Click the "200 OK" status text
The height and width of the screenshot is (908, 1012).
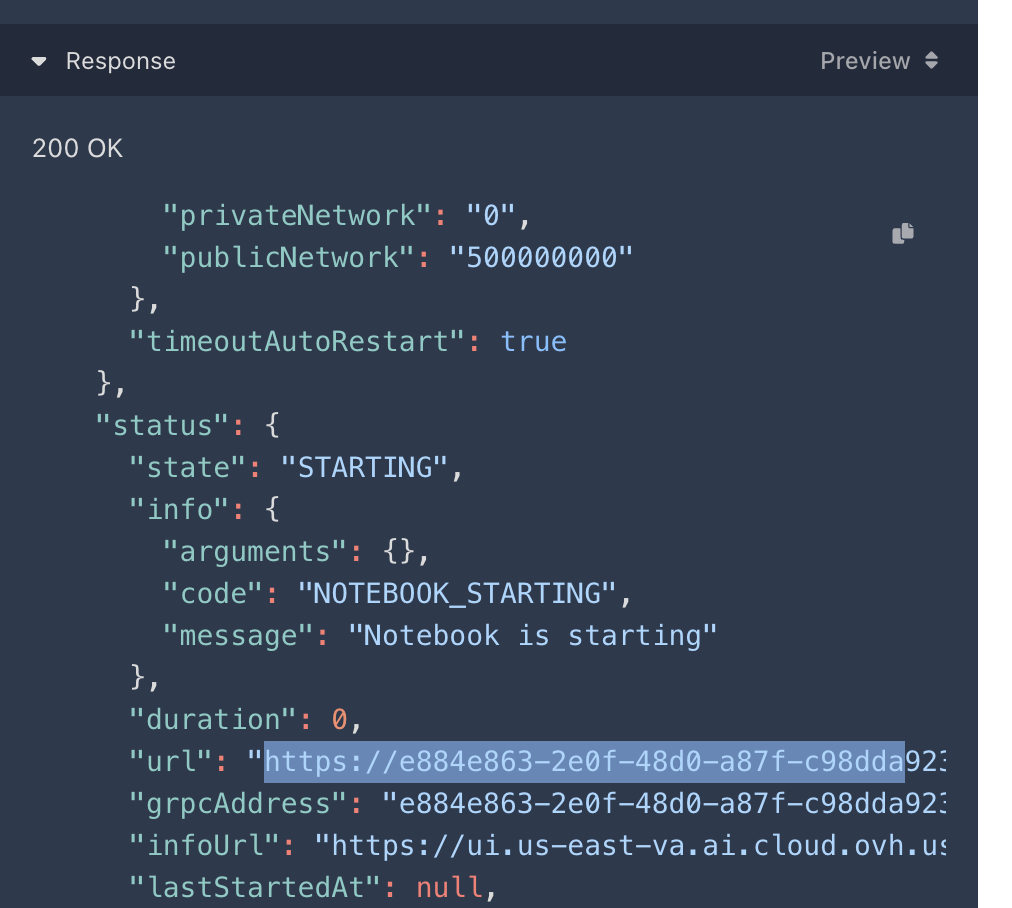(x=77, y=148)
